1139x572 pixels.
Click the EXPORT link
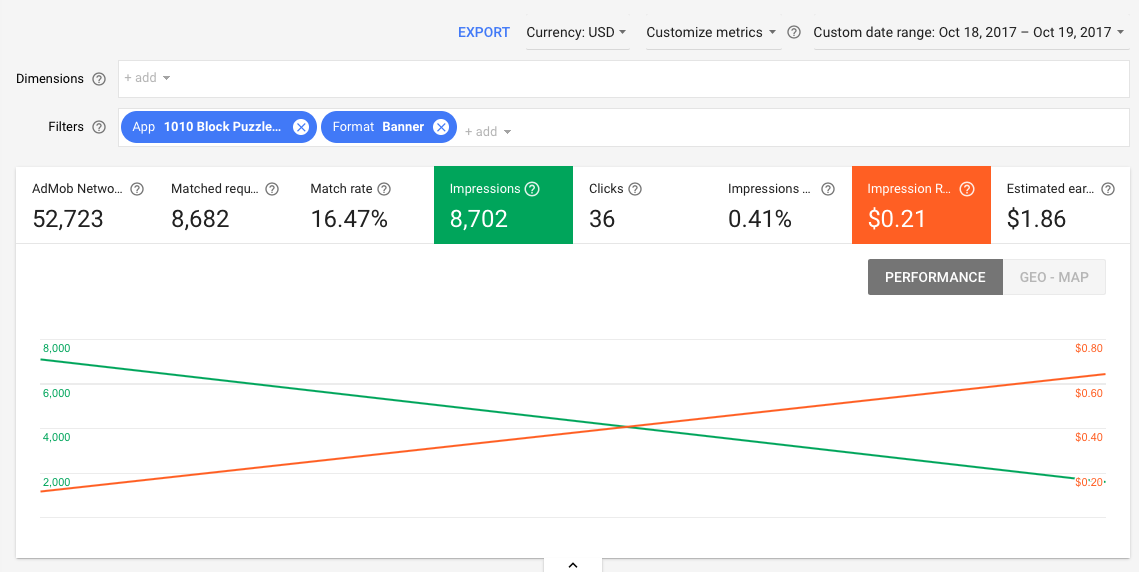pos(484,32)
